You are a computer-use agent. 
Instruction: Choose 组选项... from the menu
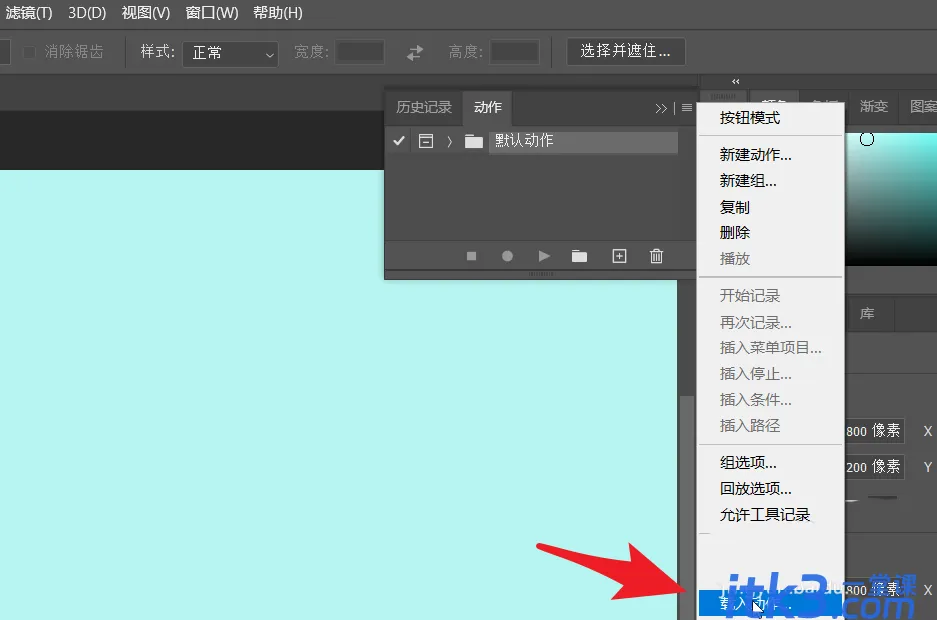(x=771, y=463)
